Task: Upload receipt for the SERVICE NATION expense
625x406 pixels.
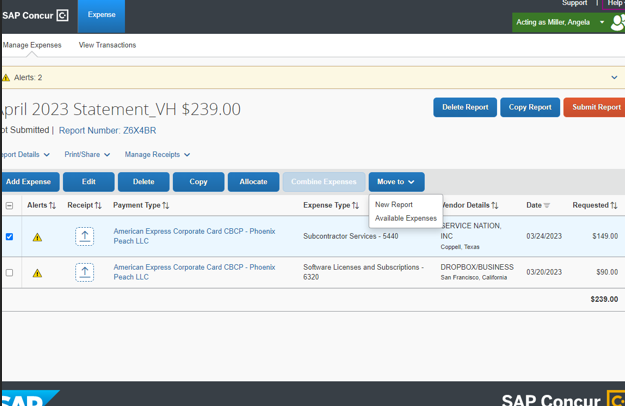Action: coord(85,237)
